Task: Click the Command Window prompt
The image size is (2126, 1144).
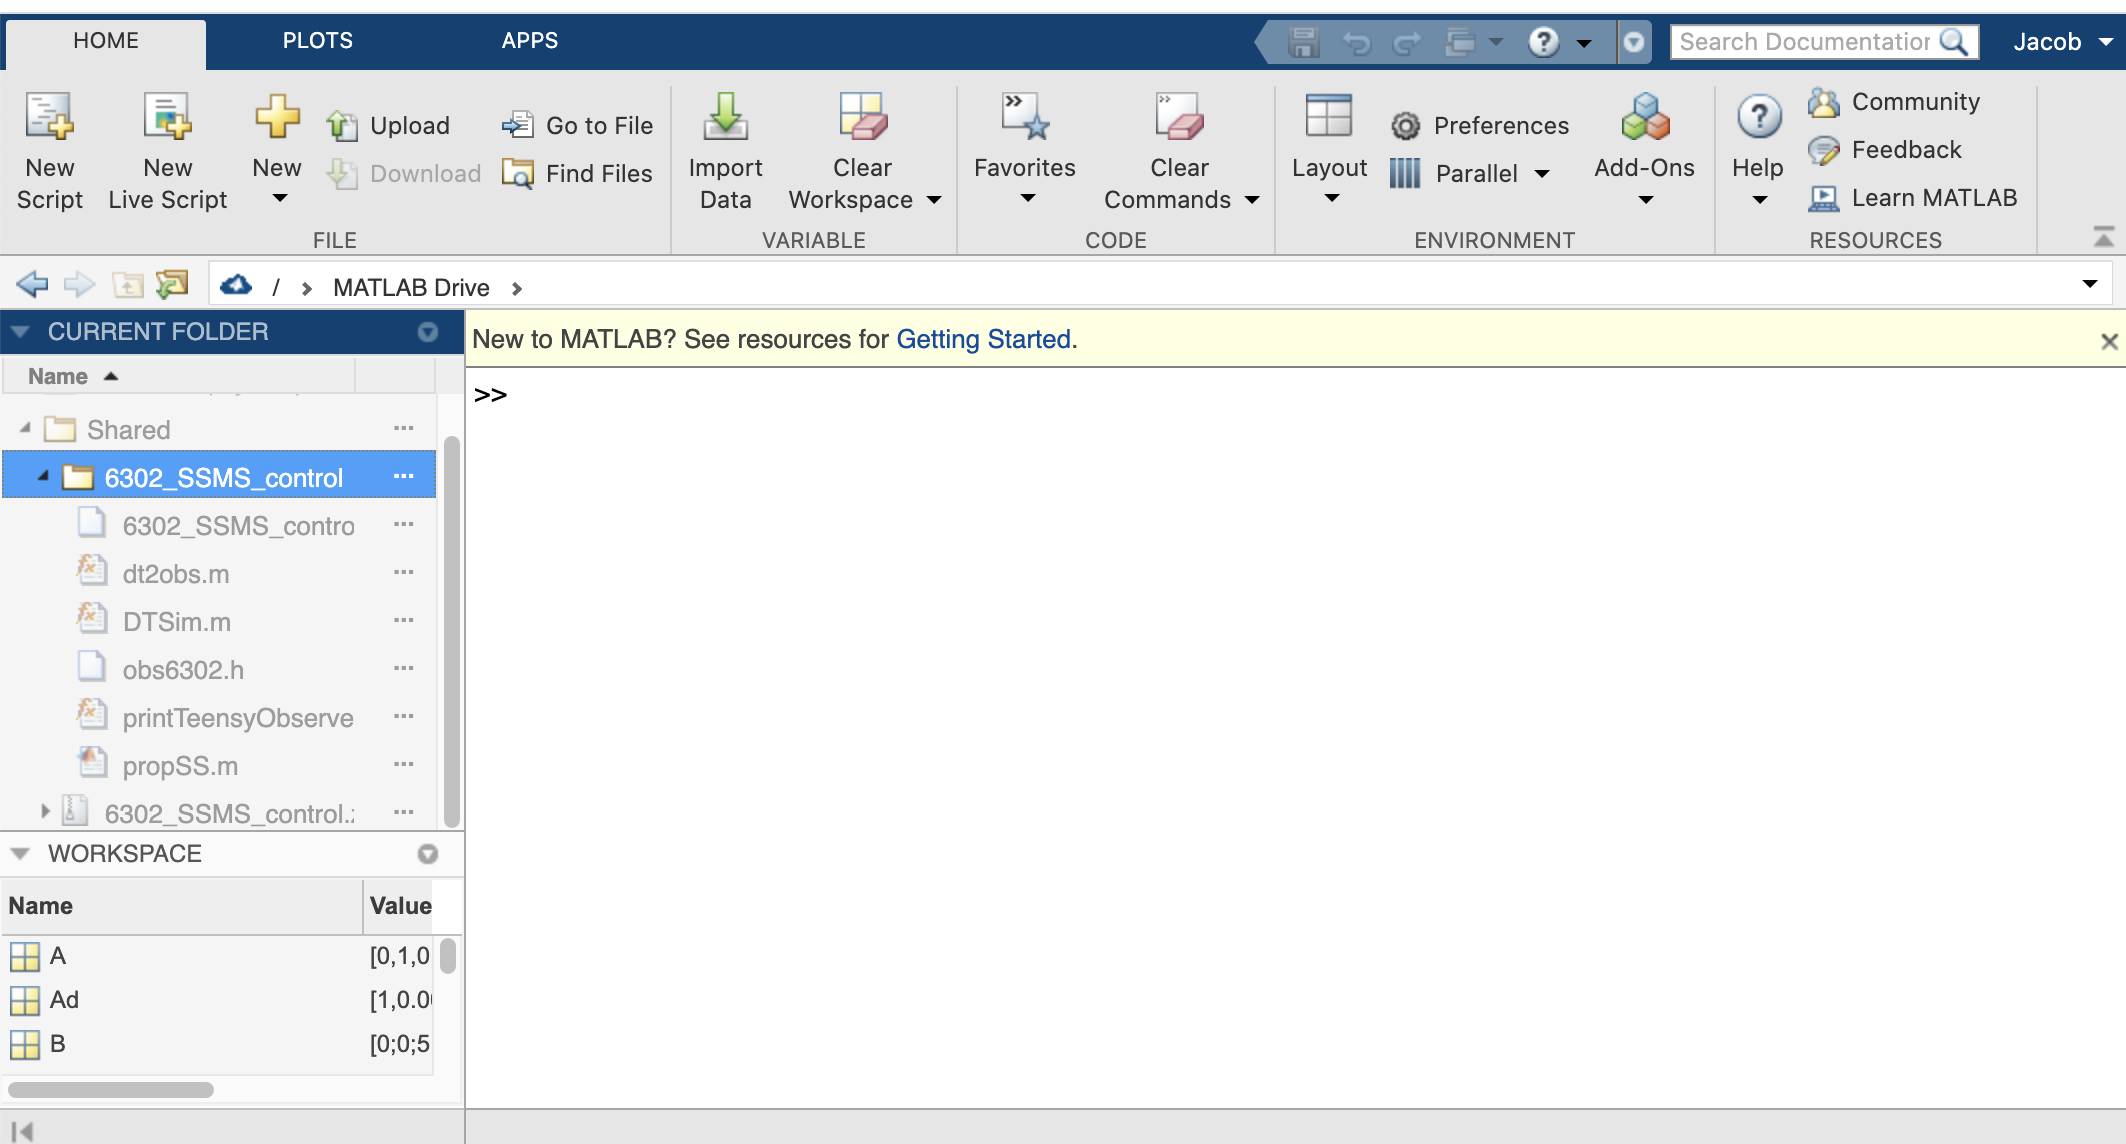Action: pyautogui.click(x=490, y=395)
